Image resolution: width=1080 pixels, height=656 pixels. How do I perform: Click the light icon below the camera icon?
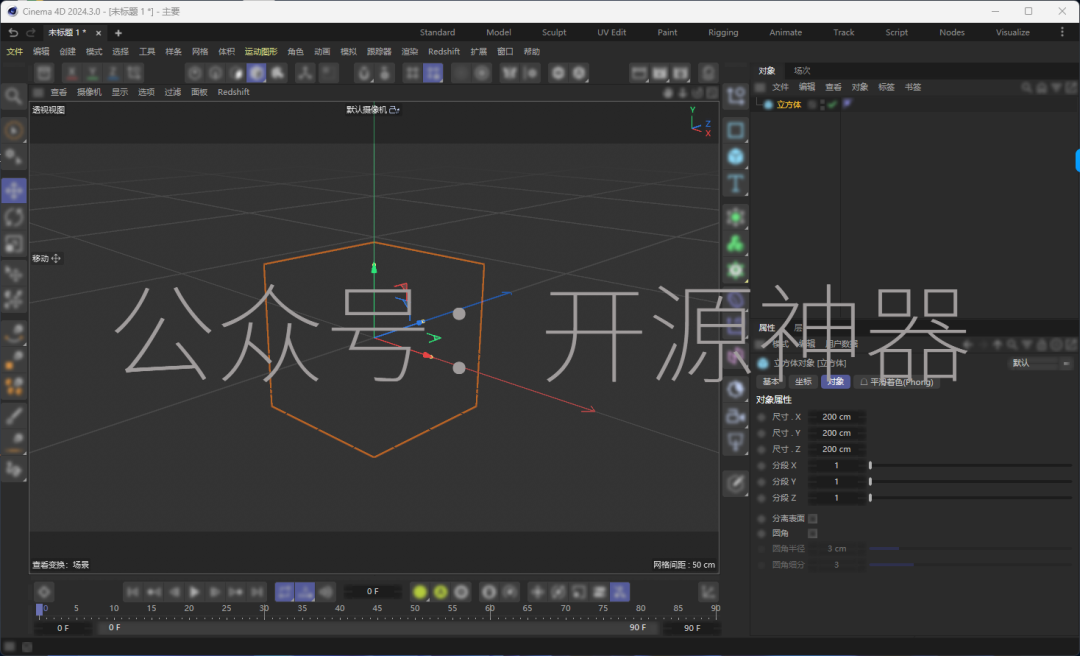point(736,442)
